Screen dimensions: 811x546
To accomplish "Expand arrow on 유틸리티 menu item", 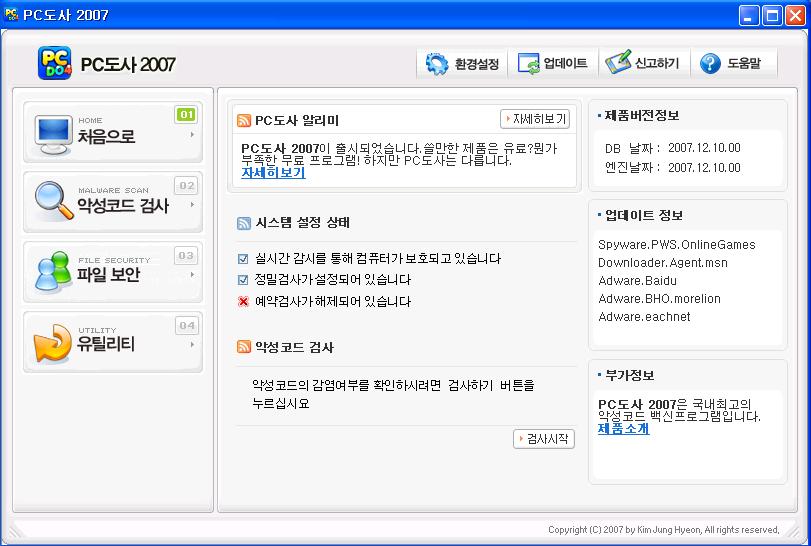I will (192, 344).
